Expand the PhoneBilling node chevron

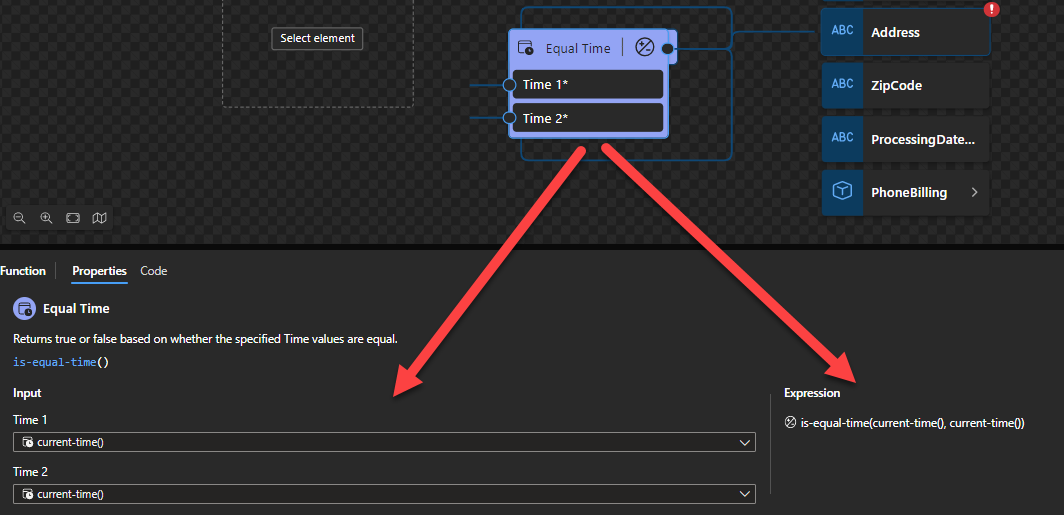coord(974,192)
